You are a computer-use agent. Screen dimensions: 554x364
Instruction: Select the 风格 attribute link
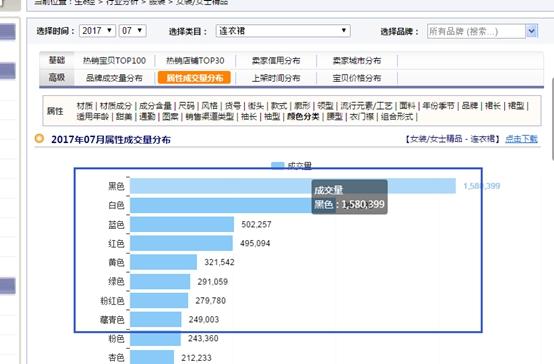pos(210,106)
